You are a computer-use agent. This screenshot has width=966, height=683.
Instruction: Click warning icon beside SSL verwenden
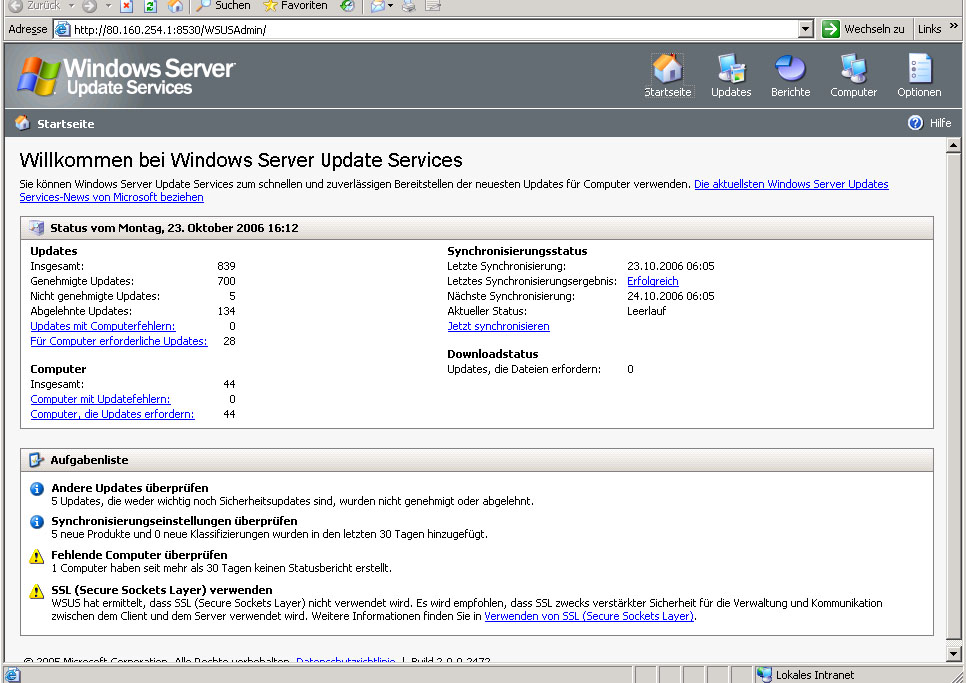tap(37, 591)
